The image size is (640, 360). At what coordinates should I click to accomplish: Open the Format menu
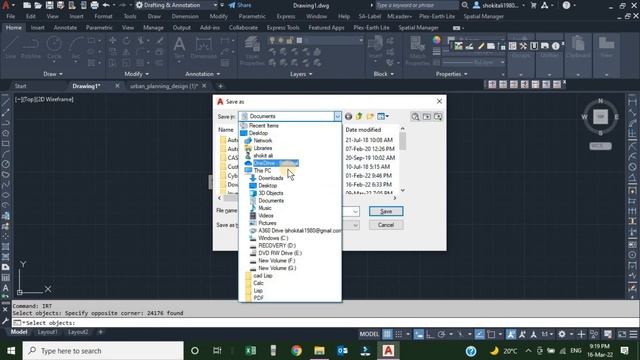coord(103,16)
